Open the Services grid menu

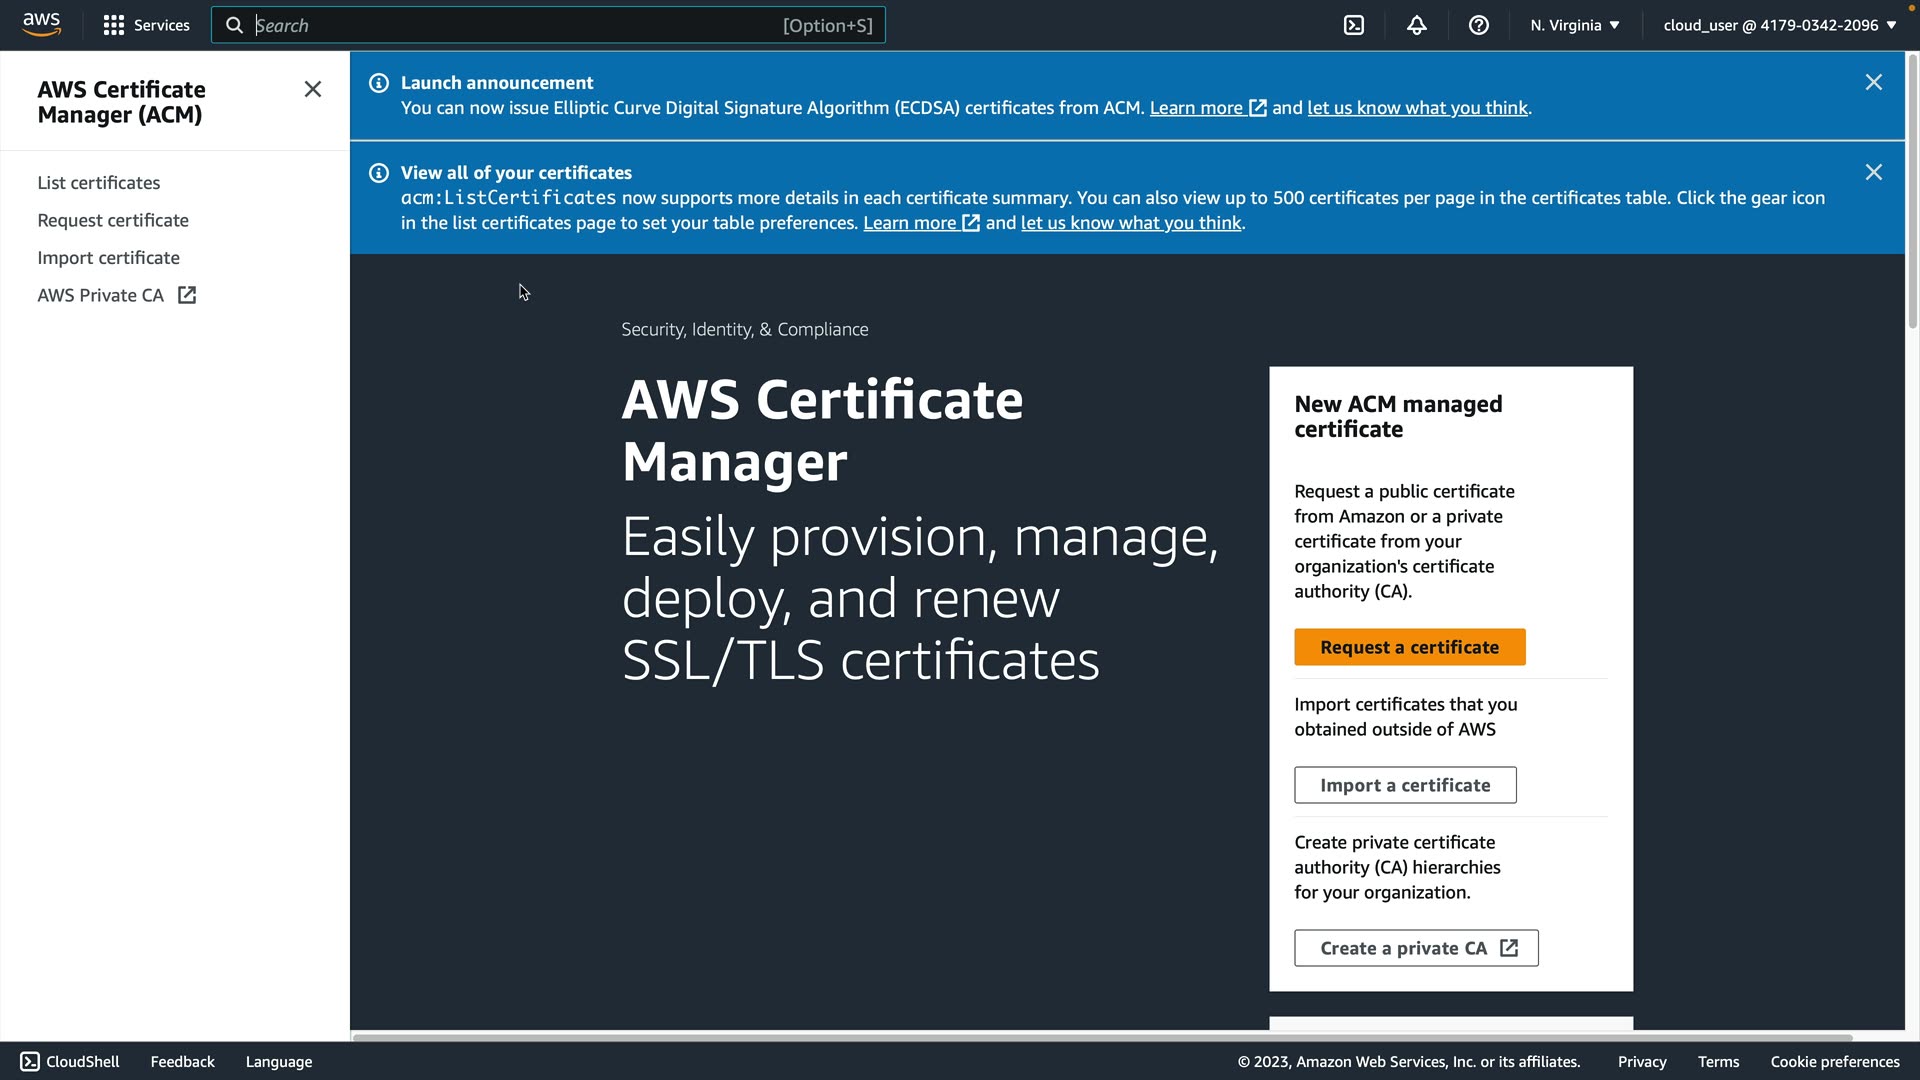tap(146, 25)
